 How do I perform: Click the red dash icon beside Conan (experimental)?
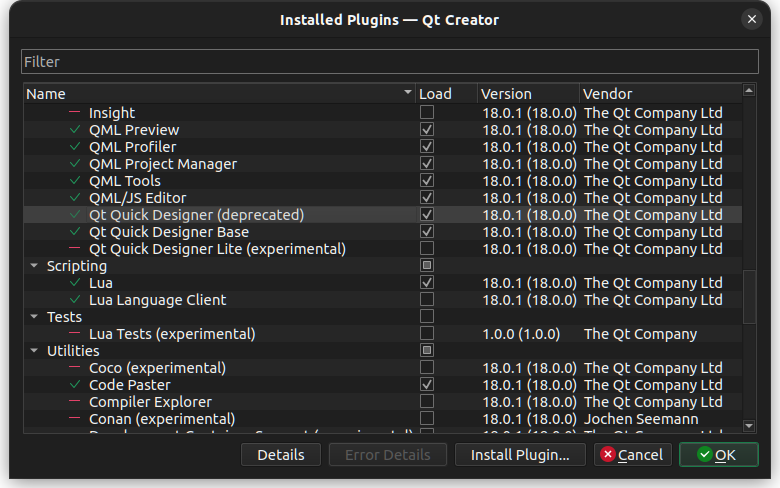point(75,418)
